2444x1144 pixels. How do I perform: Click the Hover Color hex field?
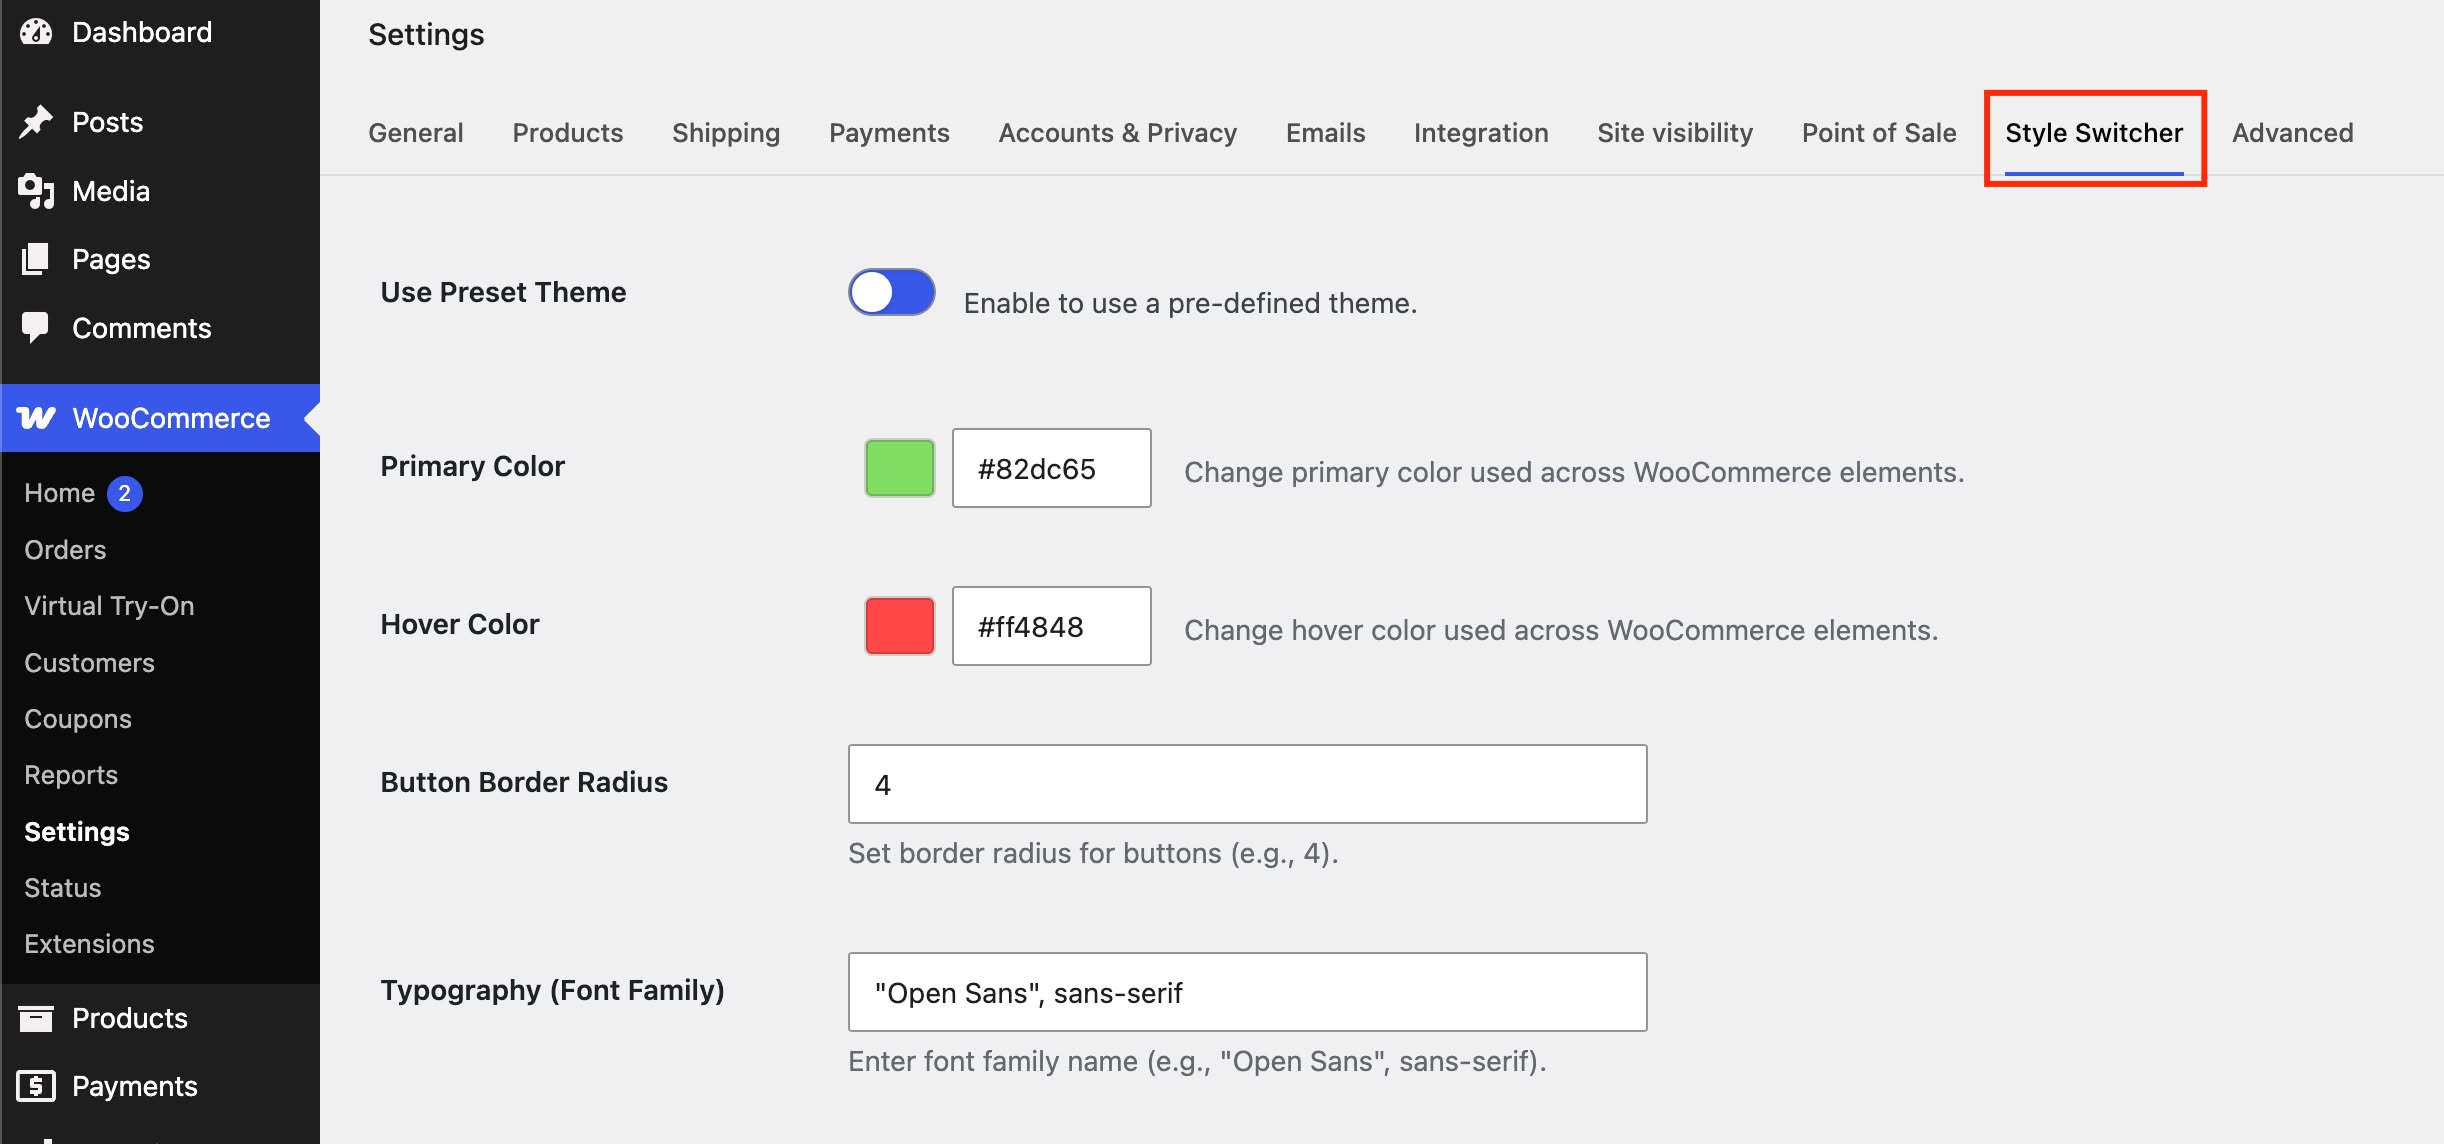coord(1052,626)
